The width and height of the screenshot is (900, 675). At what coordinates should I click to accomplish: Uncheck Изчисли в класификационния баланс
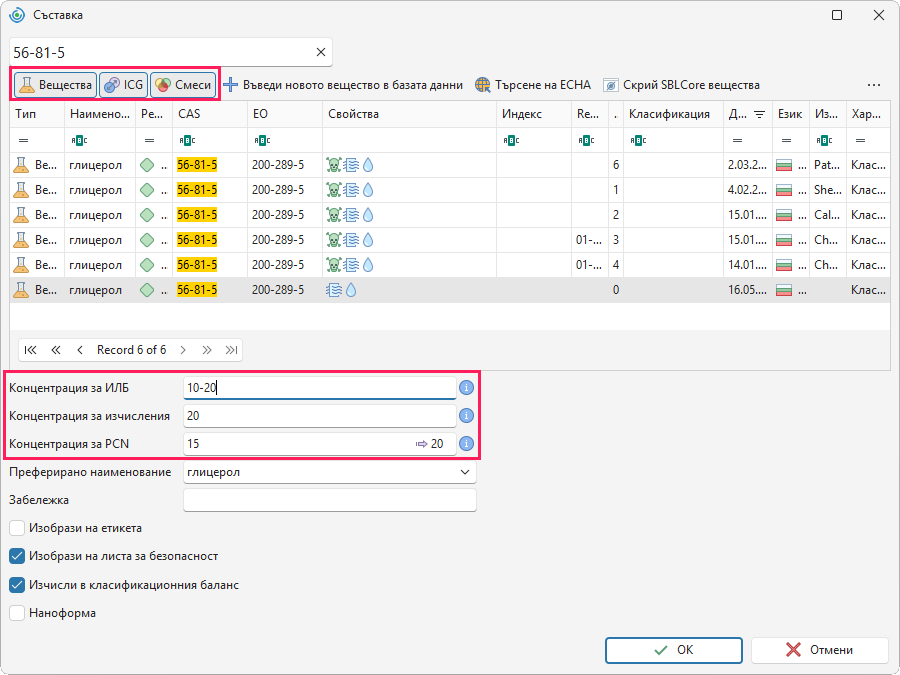coord(17,585)
